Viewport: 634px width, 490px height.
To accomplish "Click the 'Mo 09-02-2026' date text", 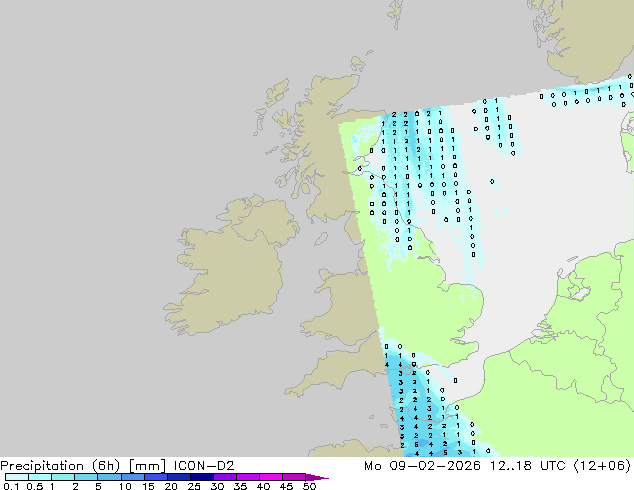I will click(422, 466).
